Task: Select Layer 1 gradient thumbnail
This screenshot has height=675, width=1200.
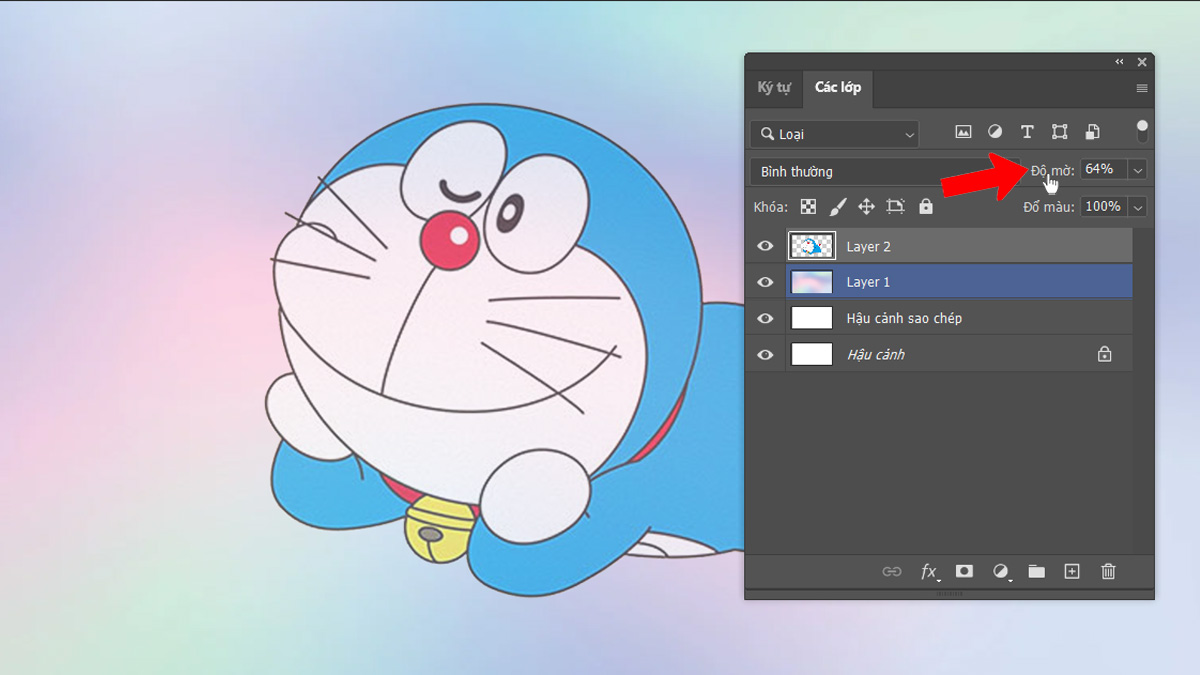Action: point(812,282)
